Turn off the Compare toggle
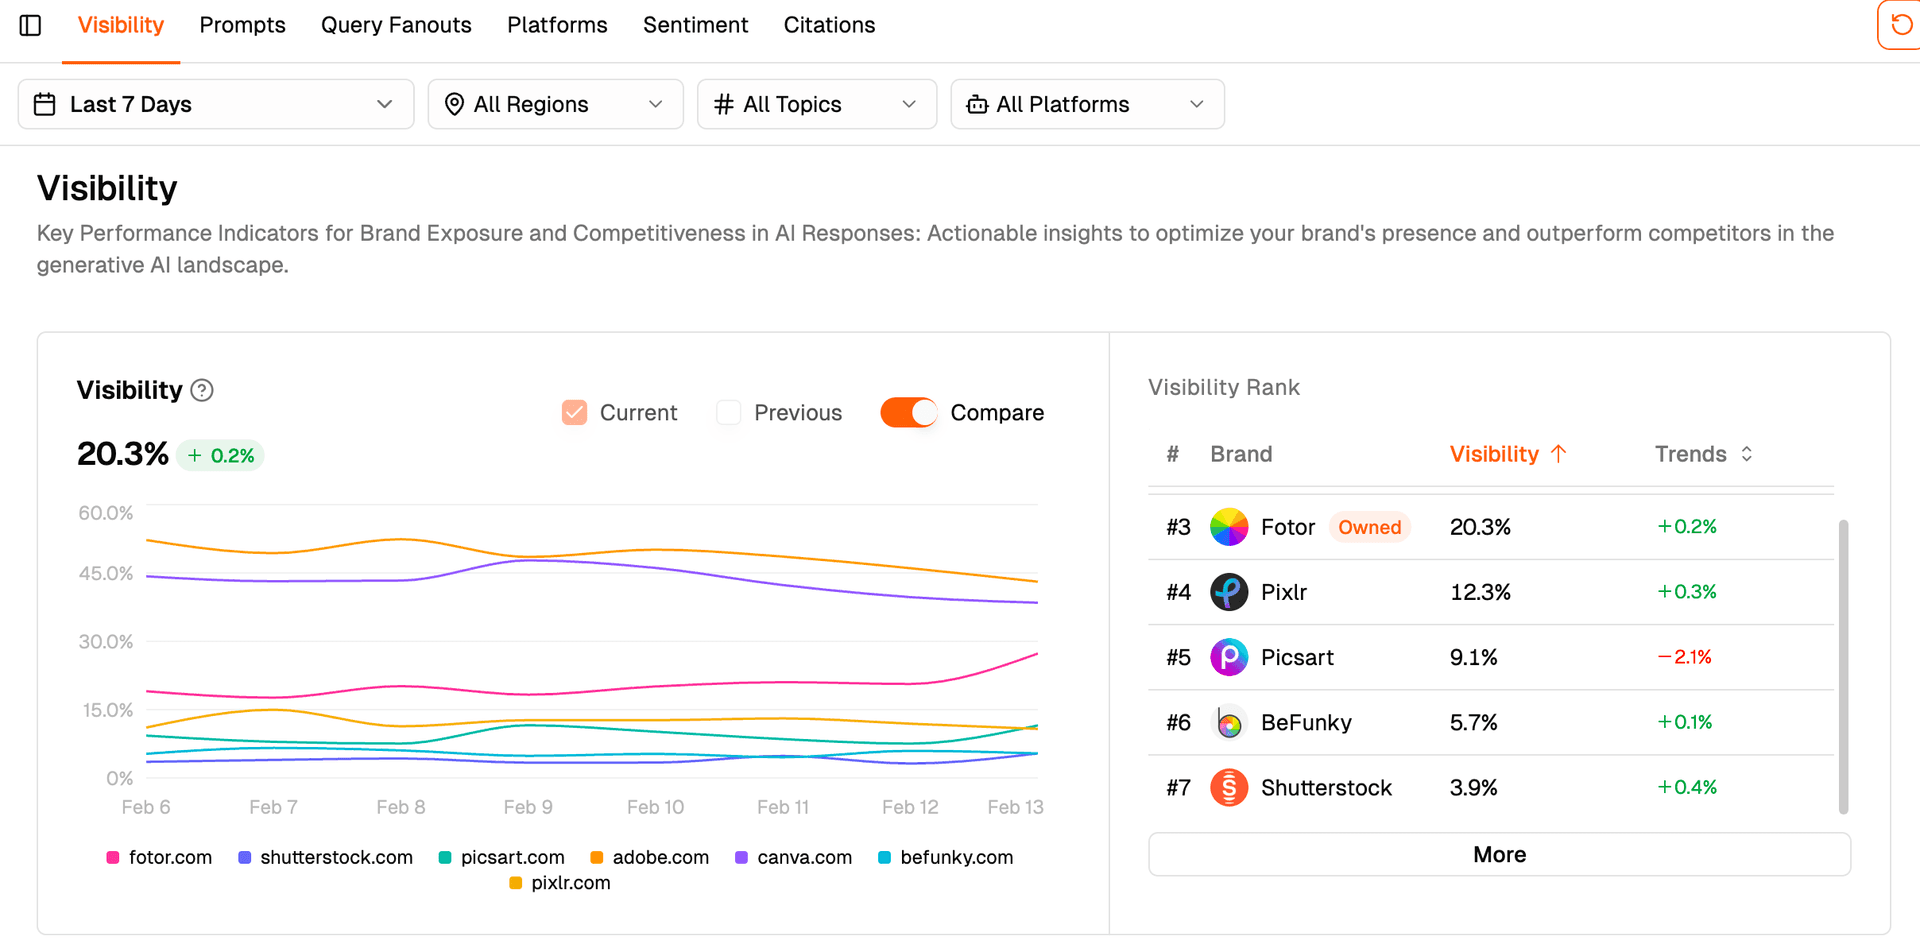This screenshot has width=1920, height=944. [x=908, y=412]
